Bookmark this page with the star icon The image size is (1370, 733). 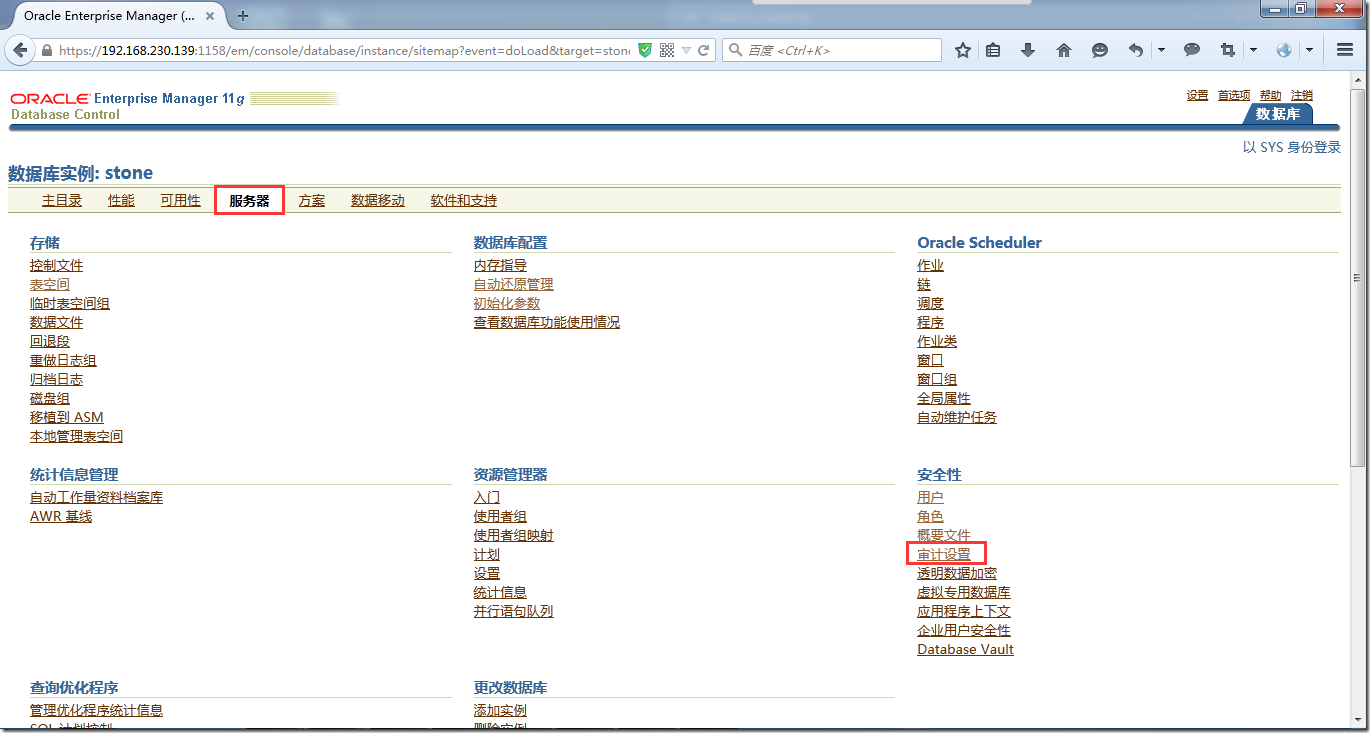tap(963, 50)
